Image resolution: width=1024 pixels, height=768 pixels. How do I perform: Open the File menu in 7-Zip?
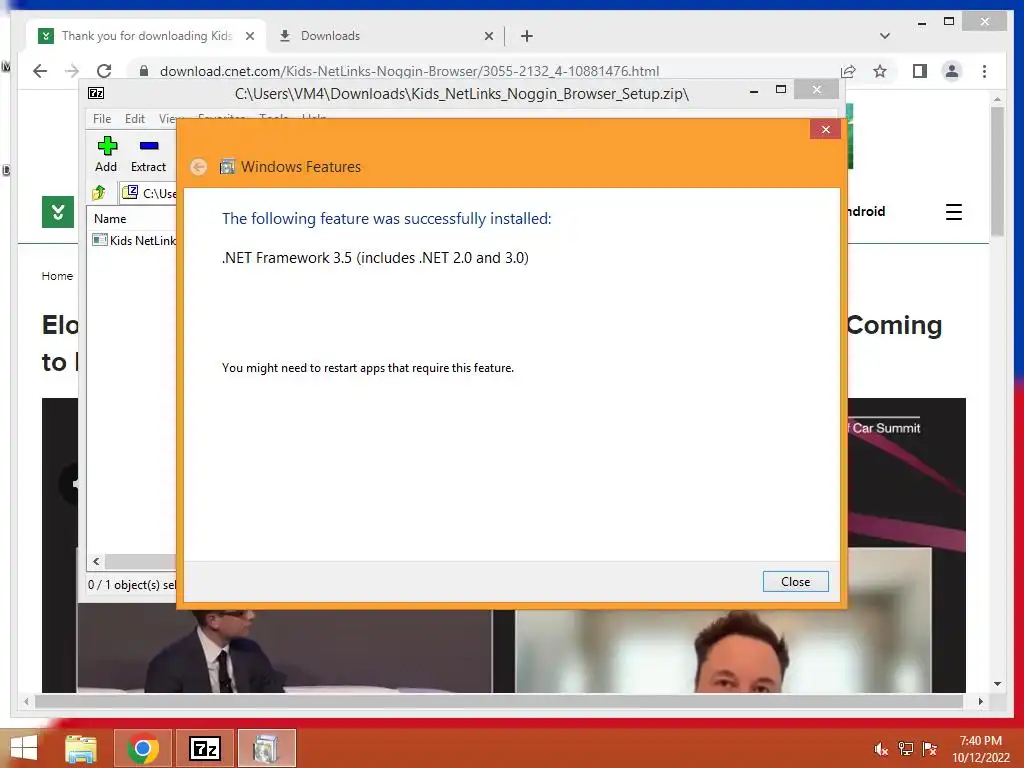click(102, 119)
